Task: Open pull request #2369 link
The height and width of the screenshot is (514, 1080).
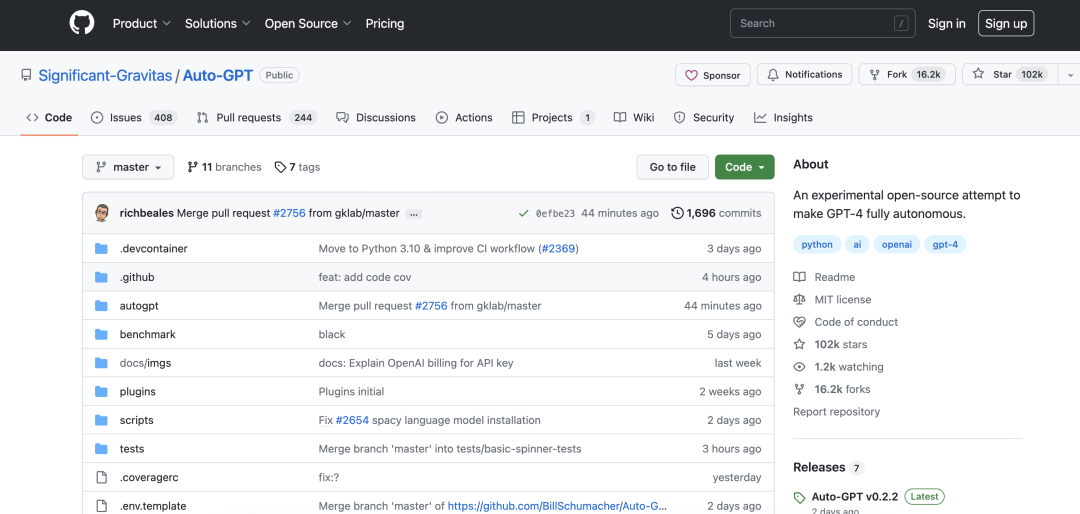Action: tap(559, 249)
